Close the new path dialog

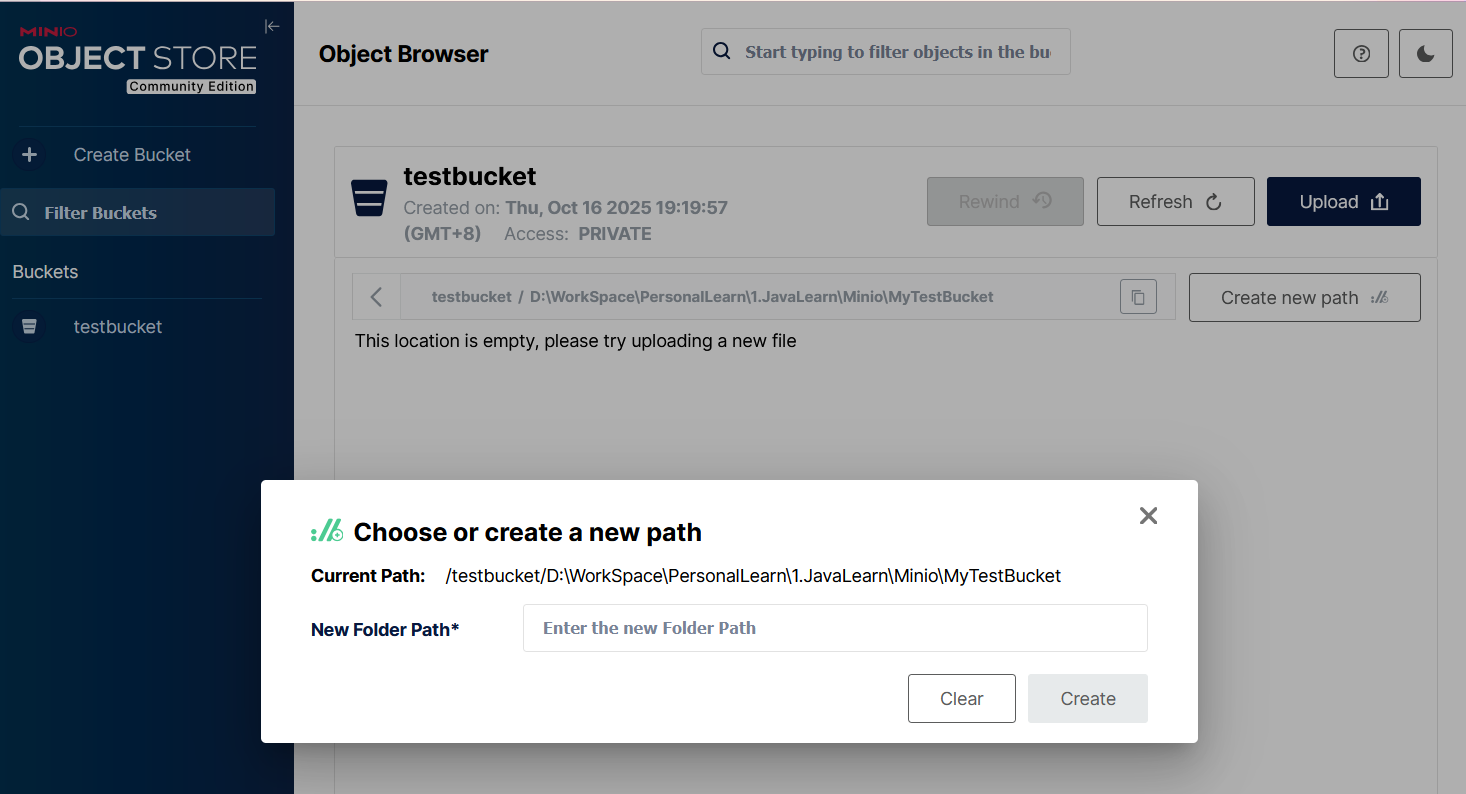(1148, 515)
